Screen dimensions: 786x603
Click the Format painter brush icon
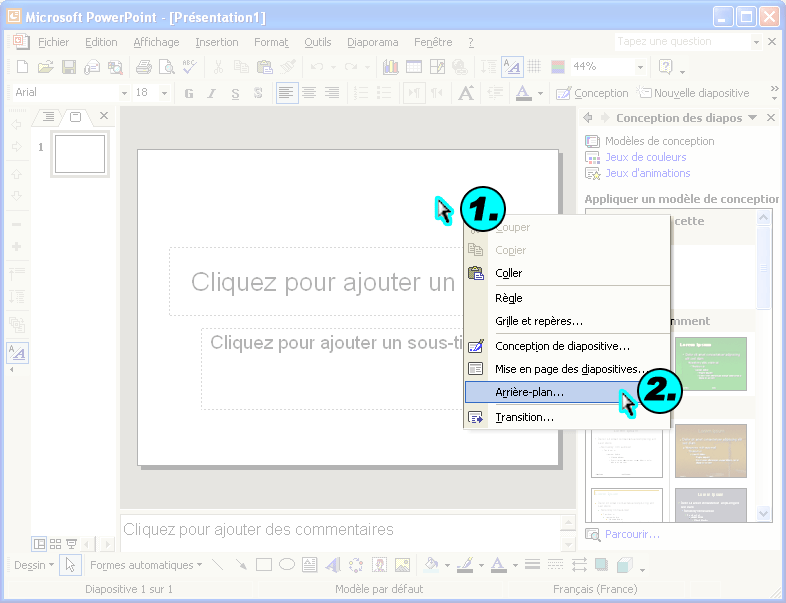point(288,67)
